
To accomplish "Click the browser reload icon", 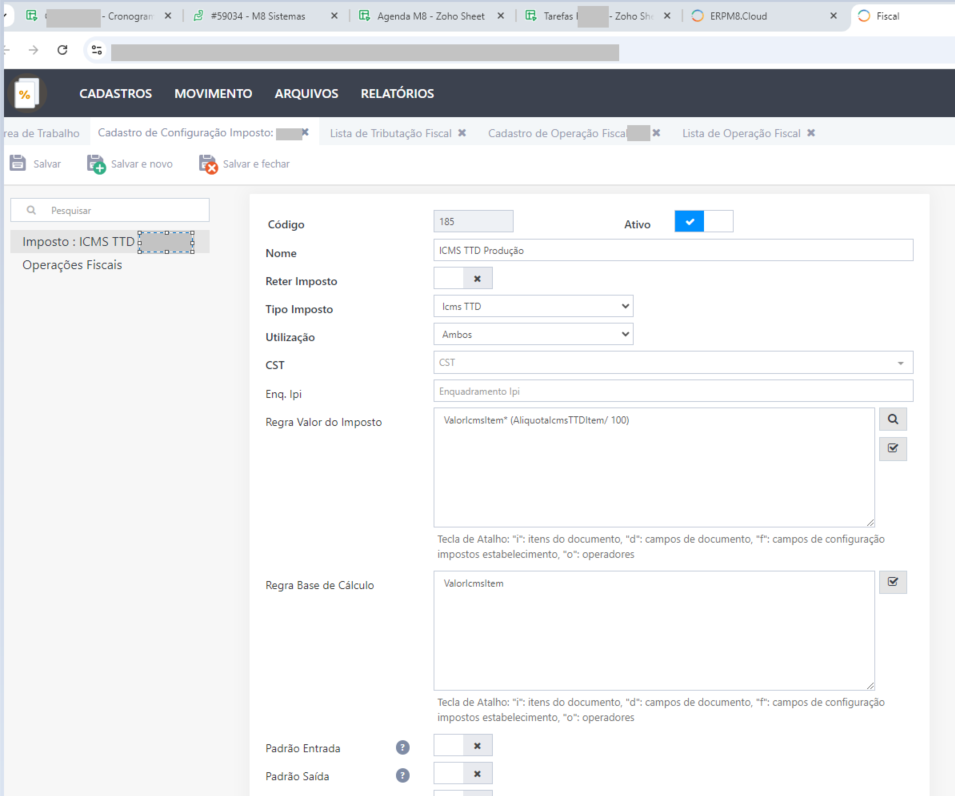I will point(62,50).
